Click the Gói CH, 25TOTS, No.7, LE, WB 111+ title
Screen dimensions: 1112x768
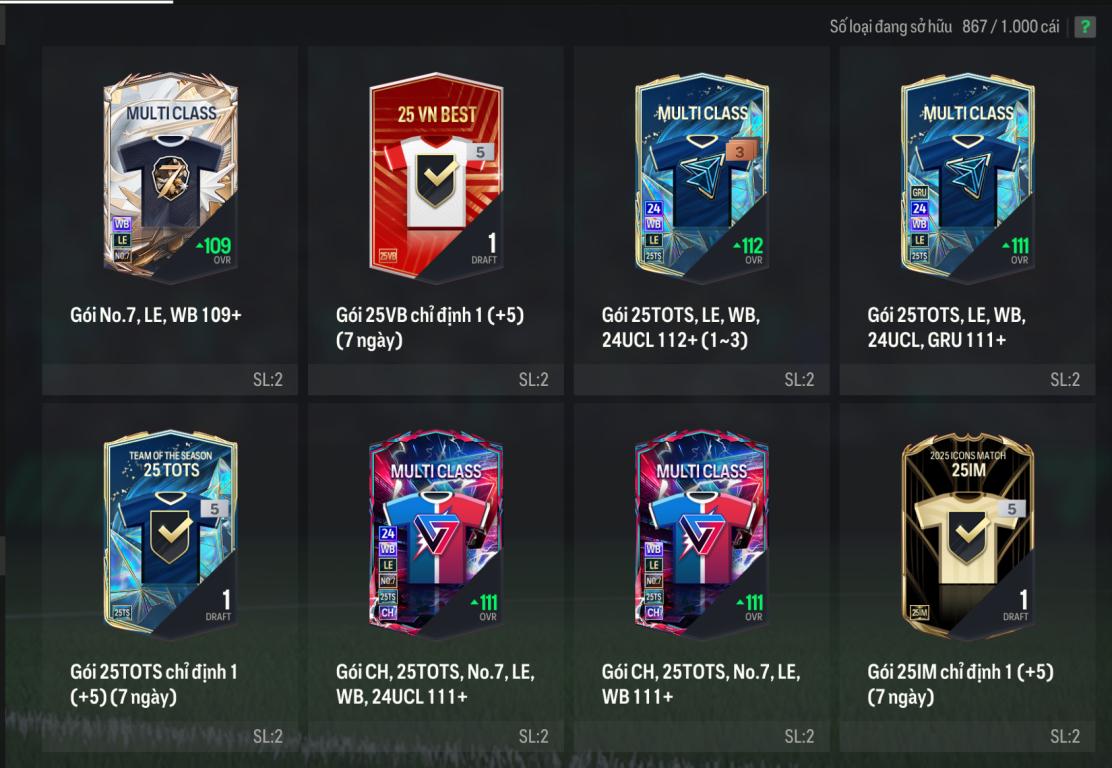701,684
